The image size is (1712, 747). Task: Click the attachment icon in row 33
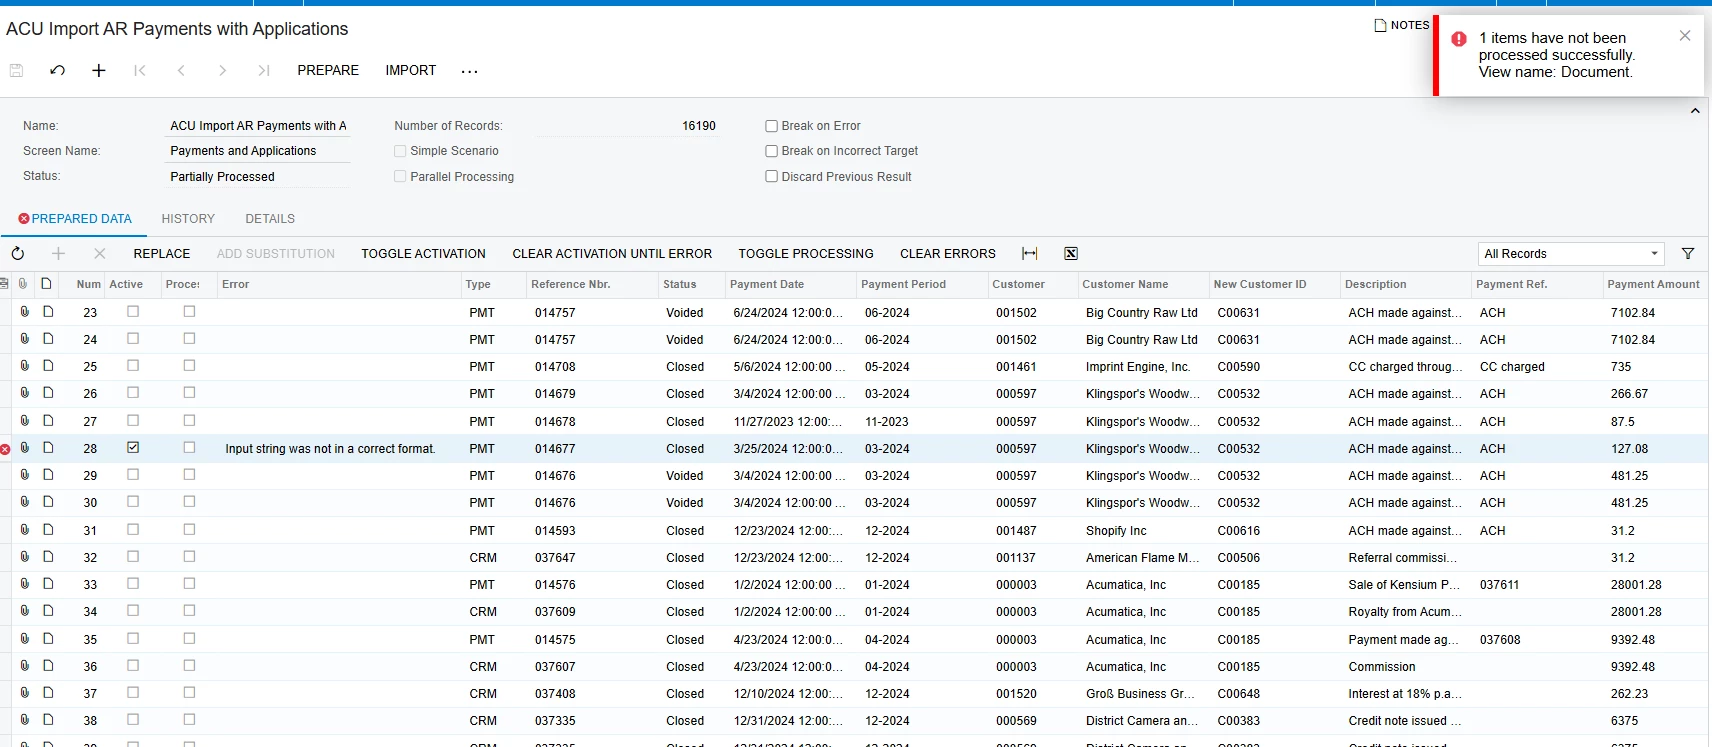tap(25, 584)
